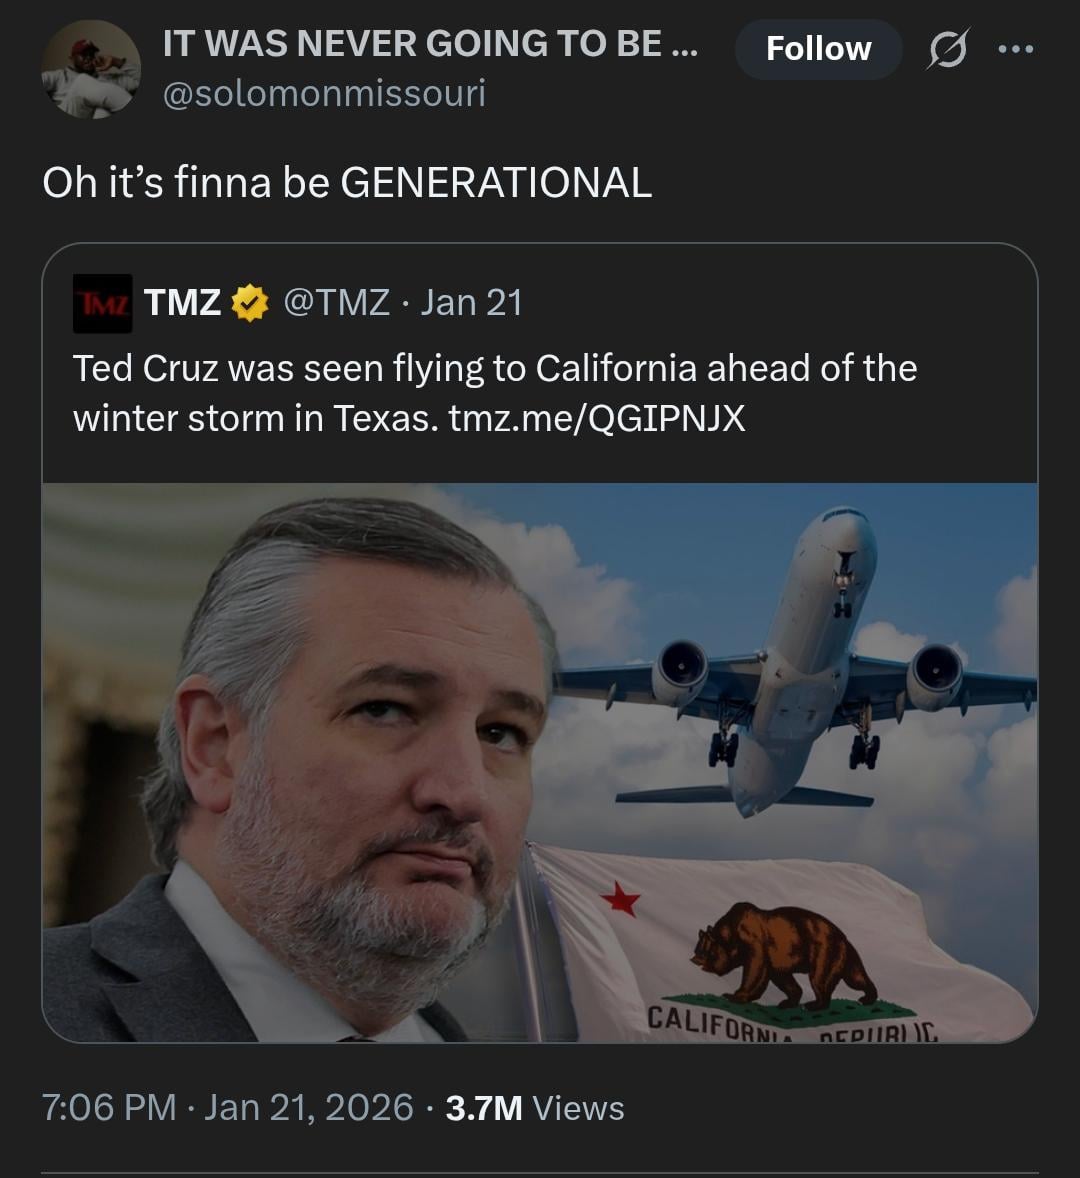Follow the tmz.me/QGIPNJX link
The width and height of the screenshot is (1080, 1178).
tap(597, 418)
